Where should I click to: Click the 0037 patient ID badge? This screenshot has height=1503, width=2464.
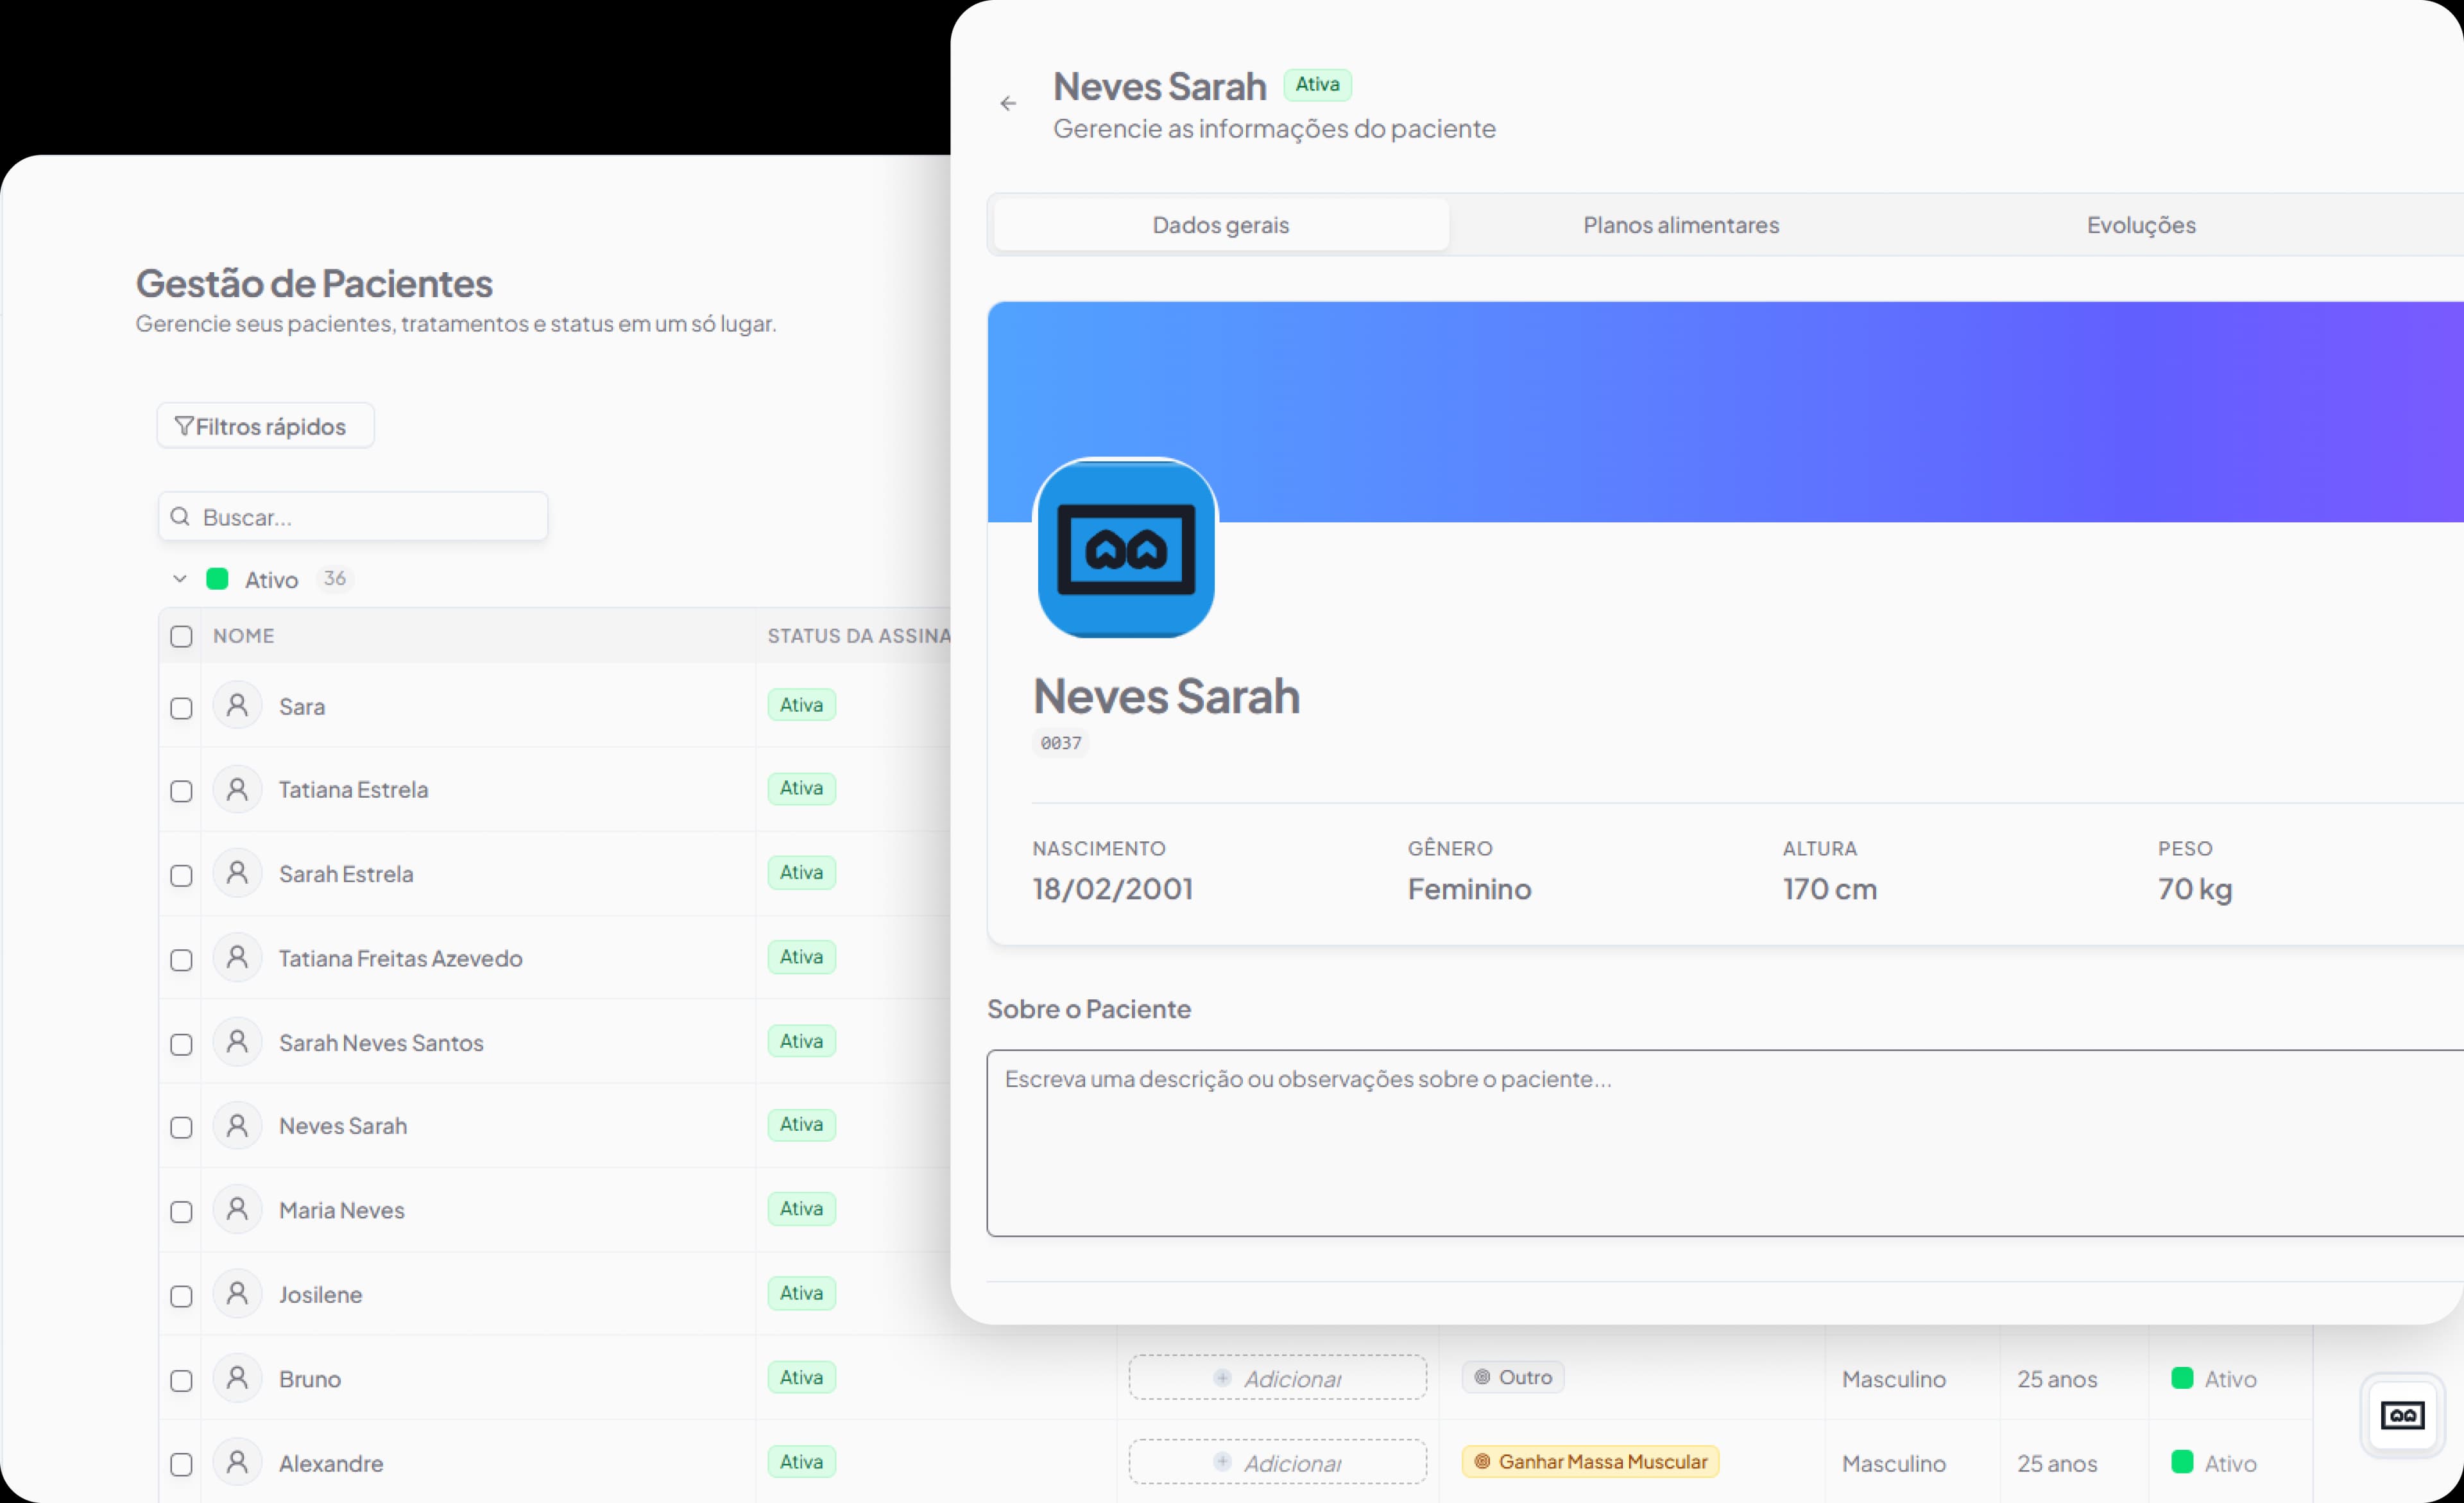[1061, 743]
